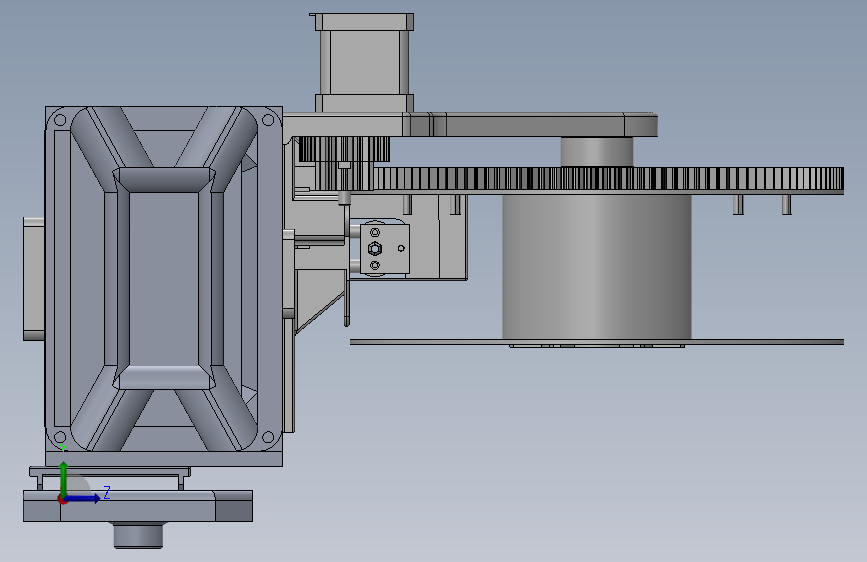Select the small pinion gear under the motor
The image size is (867, 562).
(344, 149)
